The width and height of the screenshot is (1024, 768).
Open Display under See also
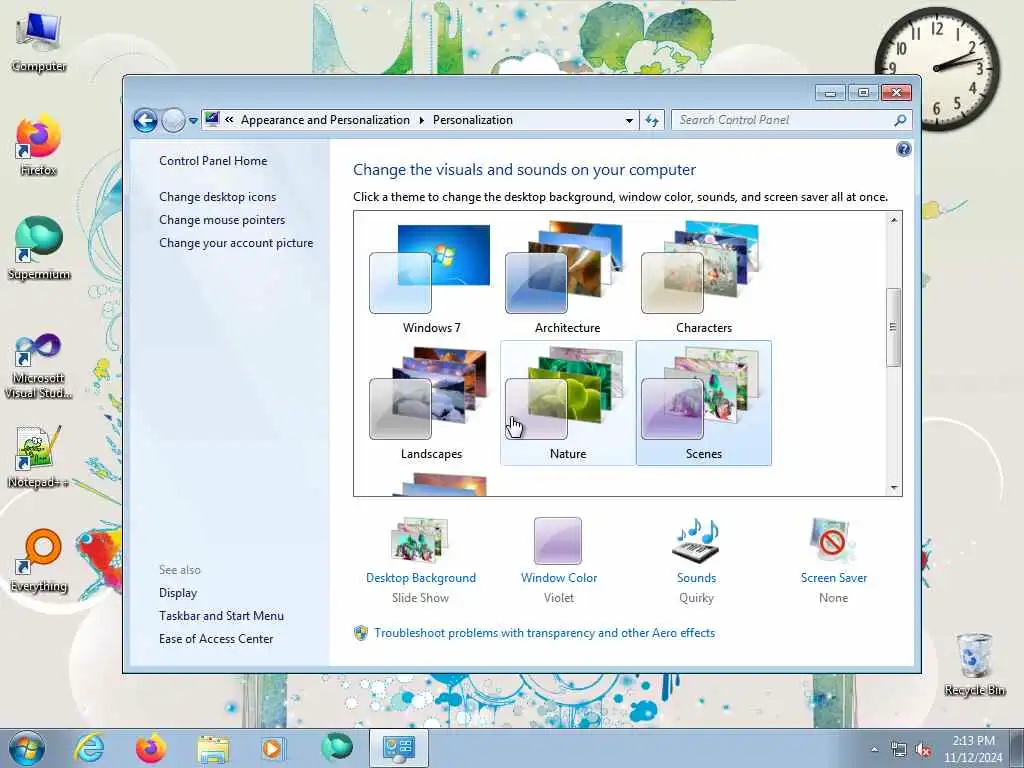[x=178, y=593]
